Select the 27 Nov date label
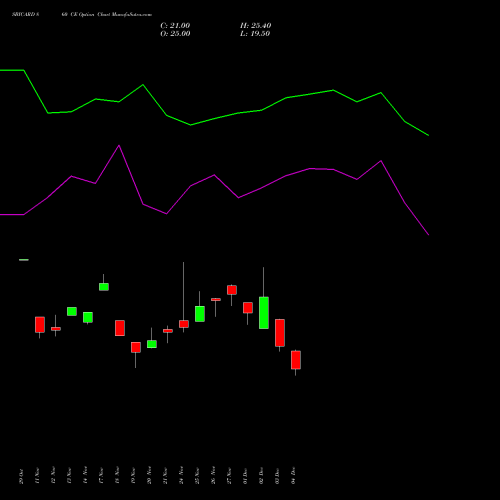The width and height of the screenshot is (500, 500). [229, 476]
